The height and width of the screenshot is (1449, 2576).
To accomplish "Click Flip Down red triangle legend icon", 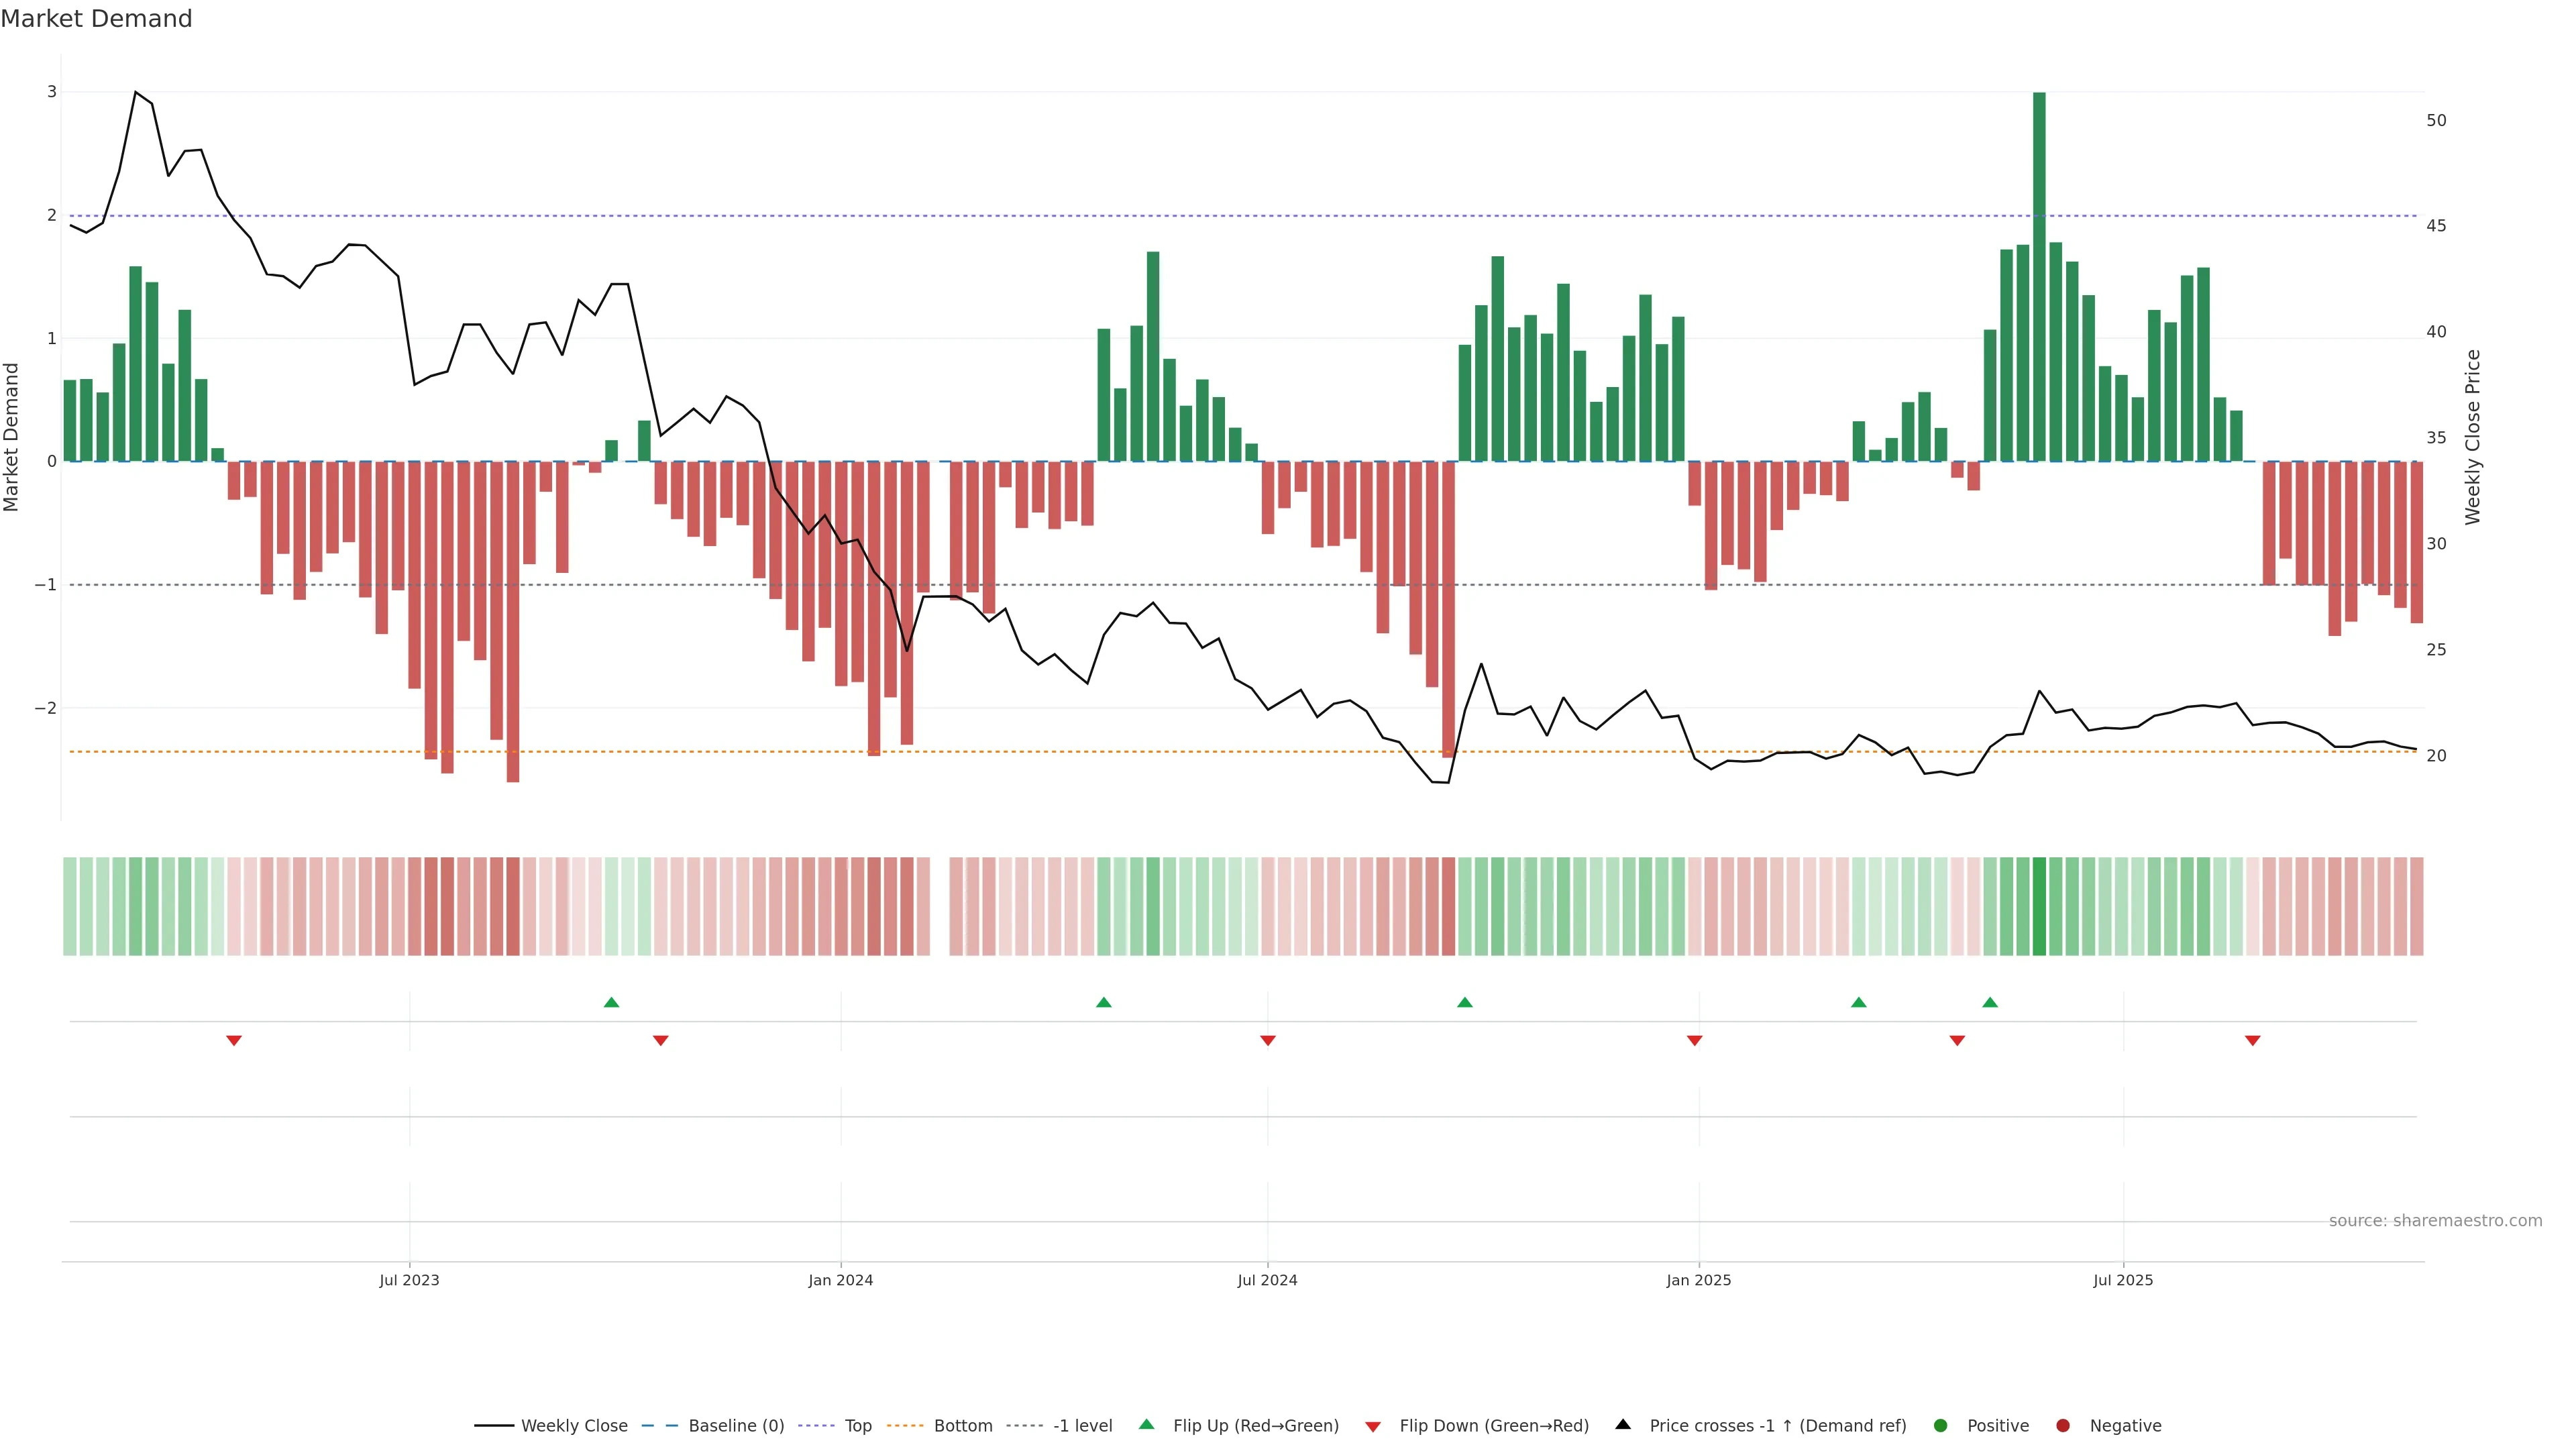I will [x=1373, y=1427].
